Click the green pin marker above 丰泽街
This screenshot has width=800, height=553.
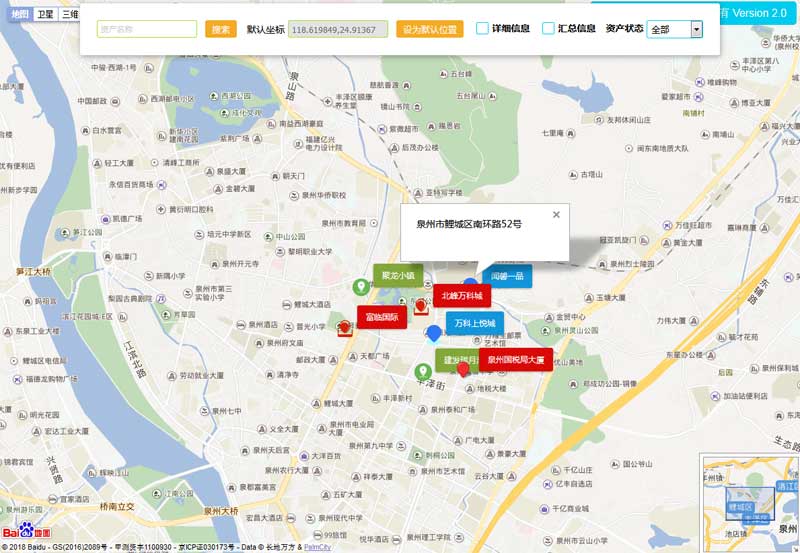(423, 372)
